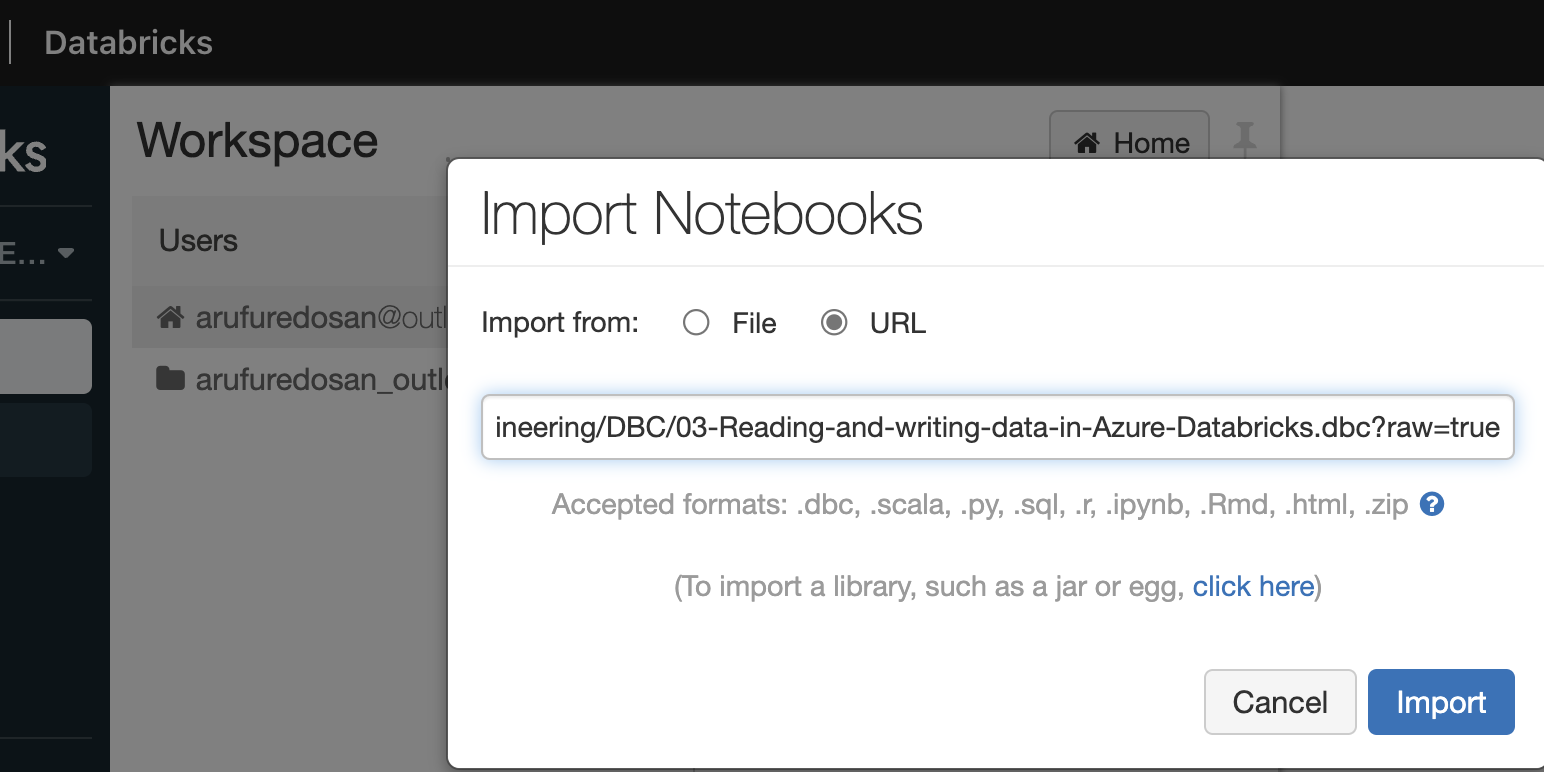1544x772 pixels.
Task: Confirm with the Import button
Action: coord(1441,702)
